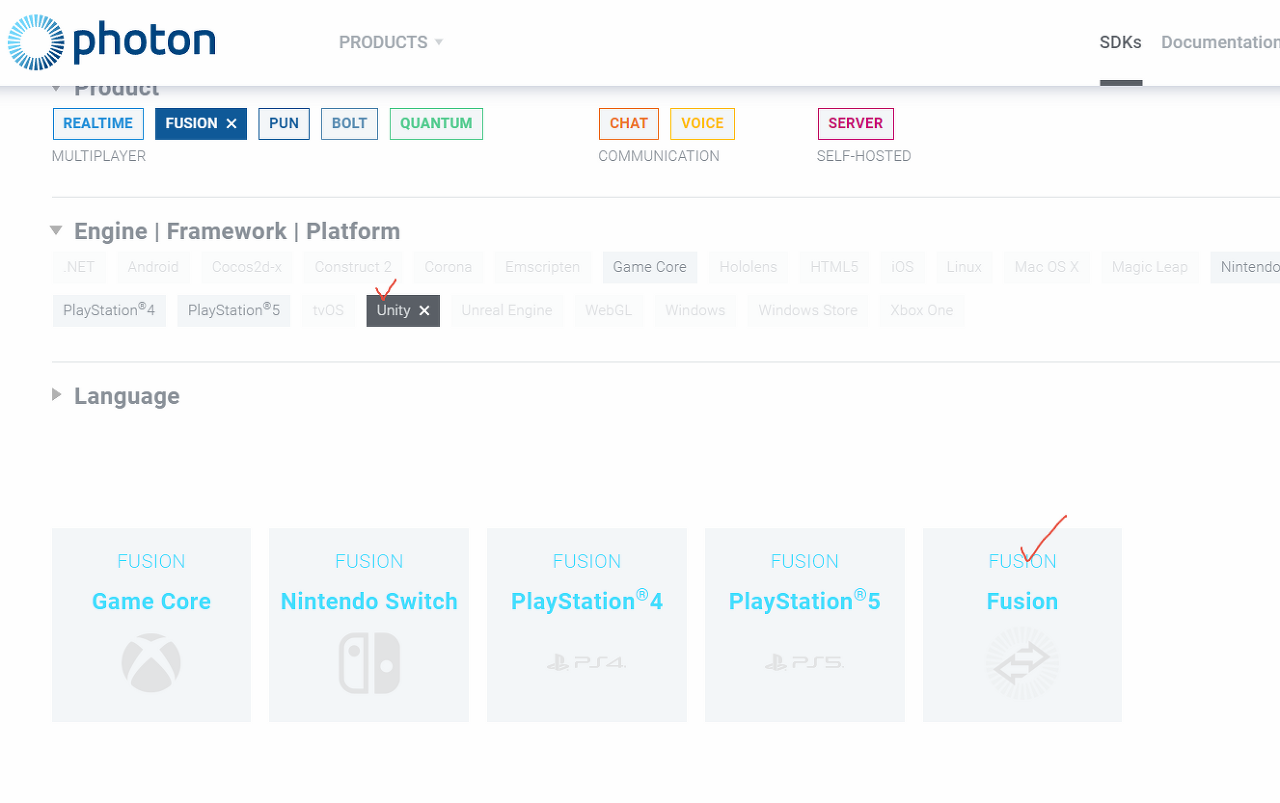Choose the .NET platform tag
This screenshot has height=803, width=1280.
[x=79, y=267]
